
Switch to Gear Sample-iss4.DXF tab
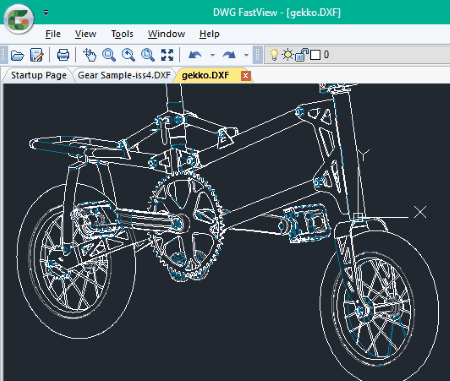coord(124,75)
